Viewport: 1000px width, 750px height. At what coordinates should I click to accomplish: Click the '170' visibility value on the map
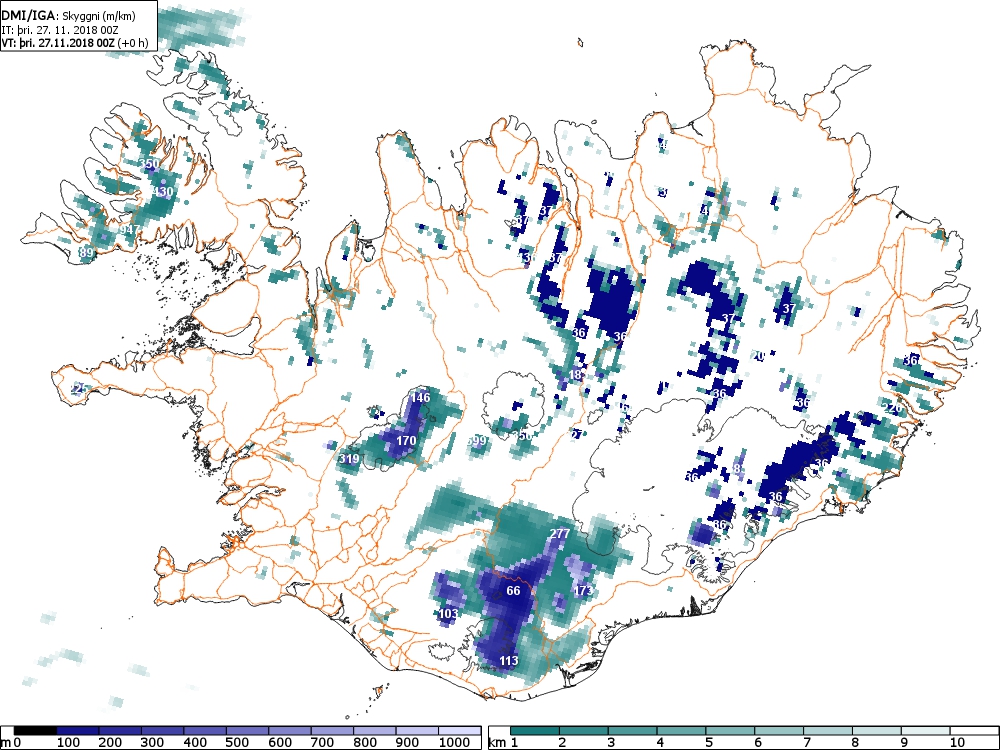click(x=406, y=440)
